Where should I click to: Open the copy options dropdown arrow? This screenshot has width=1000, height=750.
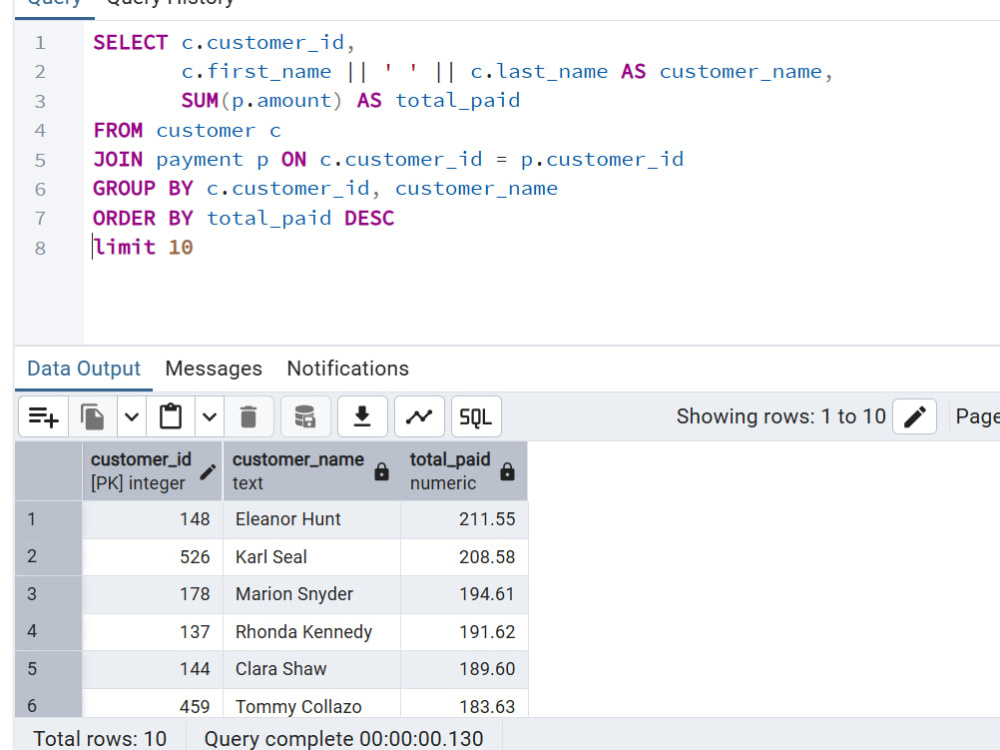click(x=132, y=417)
